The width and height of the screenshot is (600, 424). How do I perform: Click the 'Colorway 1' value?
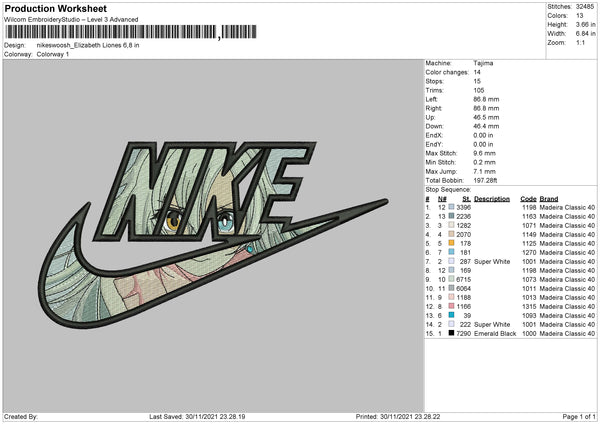[x=53, y=54]
